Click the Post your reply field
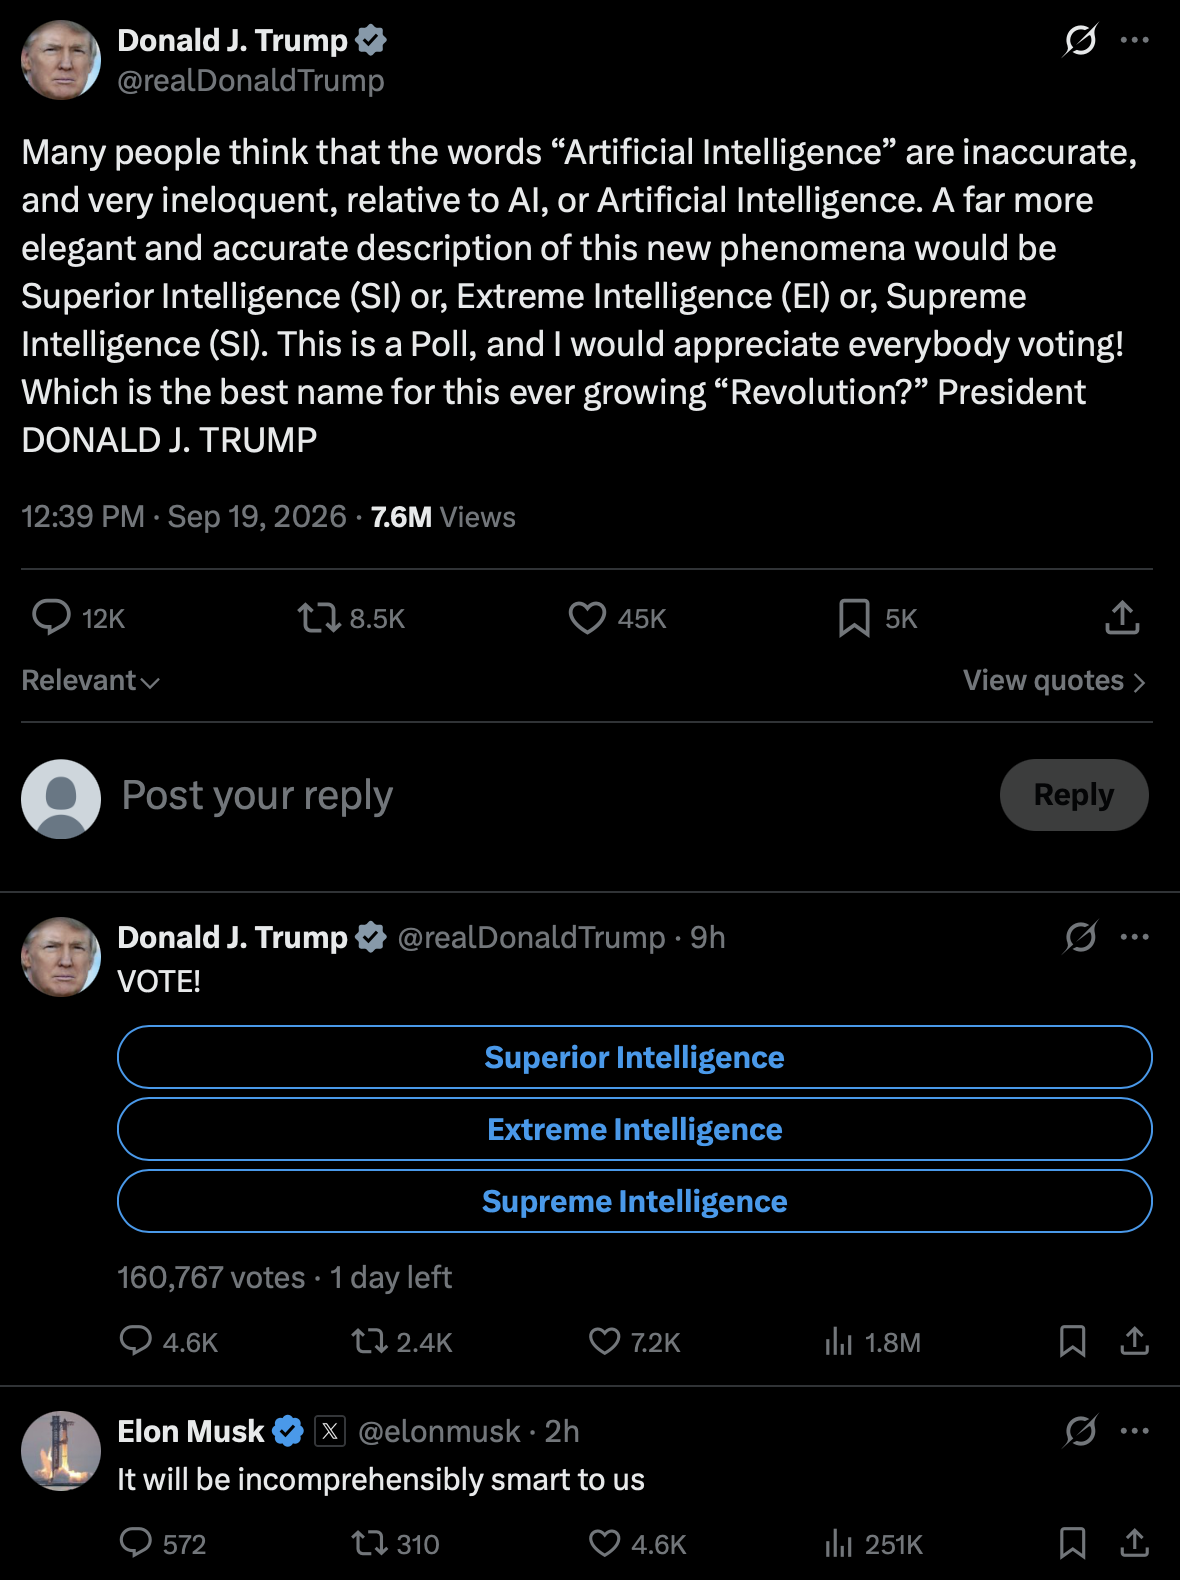The width and height of the screenshot is (1180, 1580). pos(550,796)
